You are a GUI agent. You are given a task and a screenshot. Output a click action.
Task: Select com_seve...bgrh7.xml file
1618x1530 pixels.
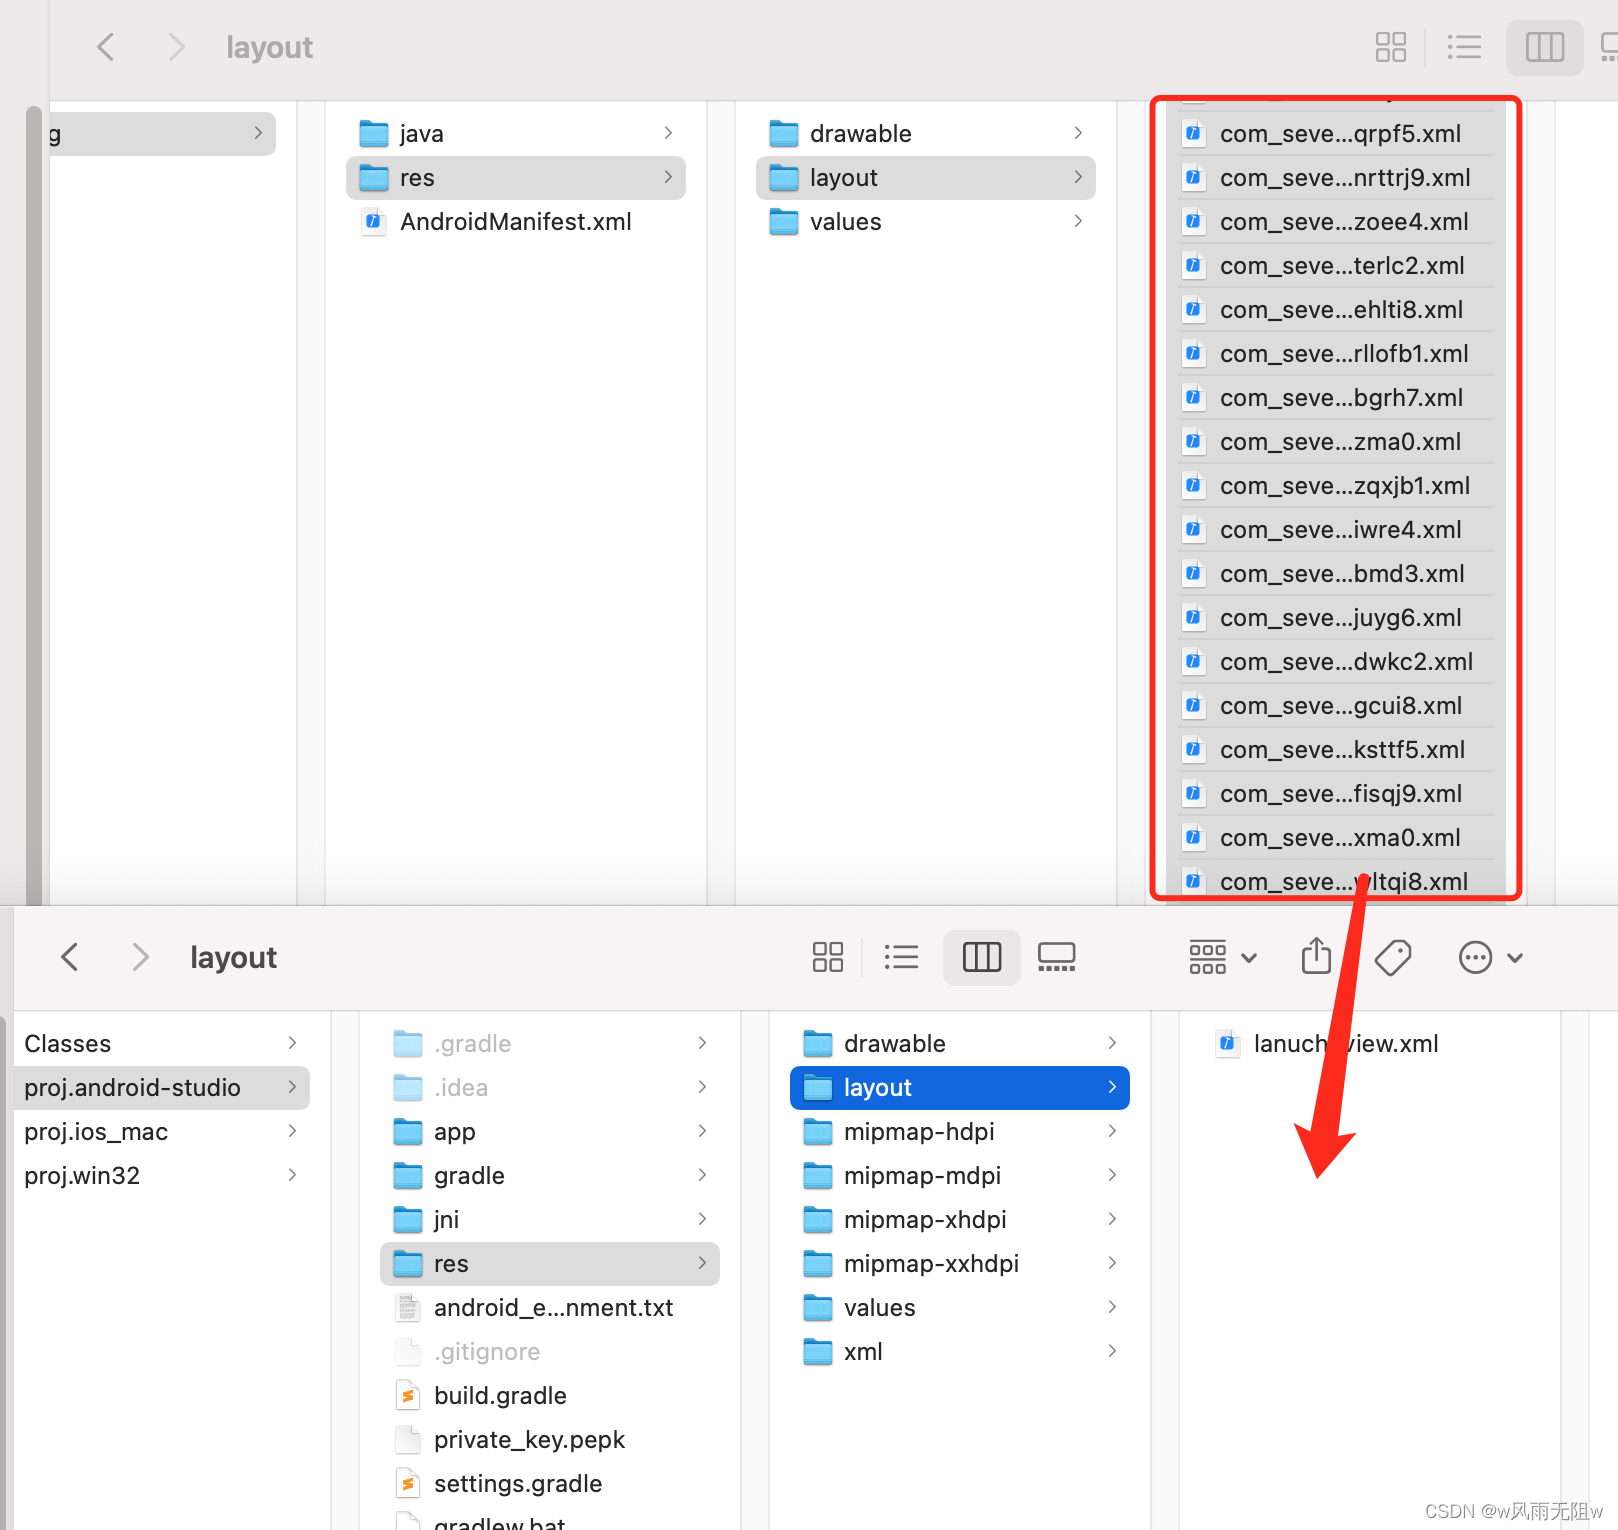point(1336,397)
